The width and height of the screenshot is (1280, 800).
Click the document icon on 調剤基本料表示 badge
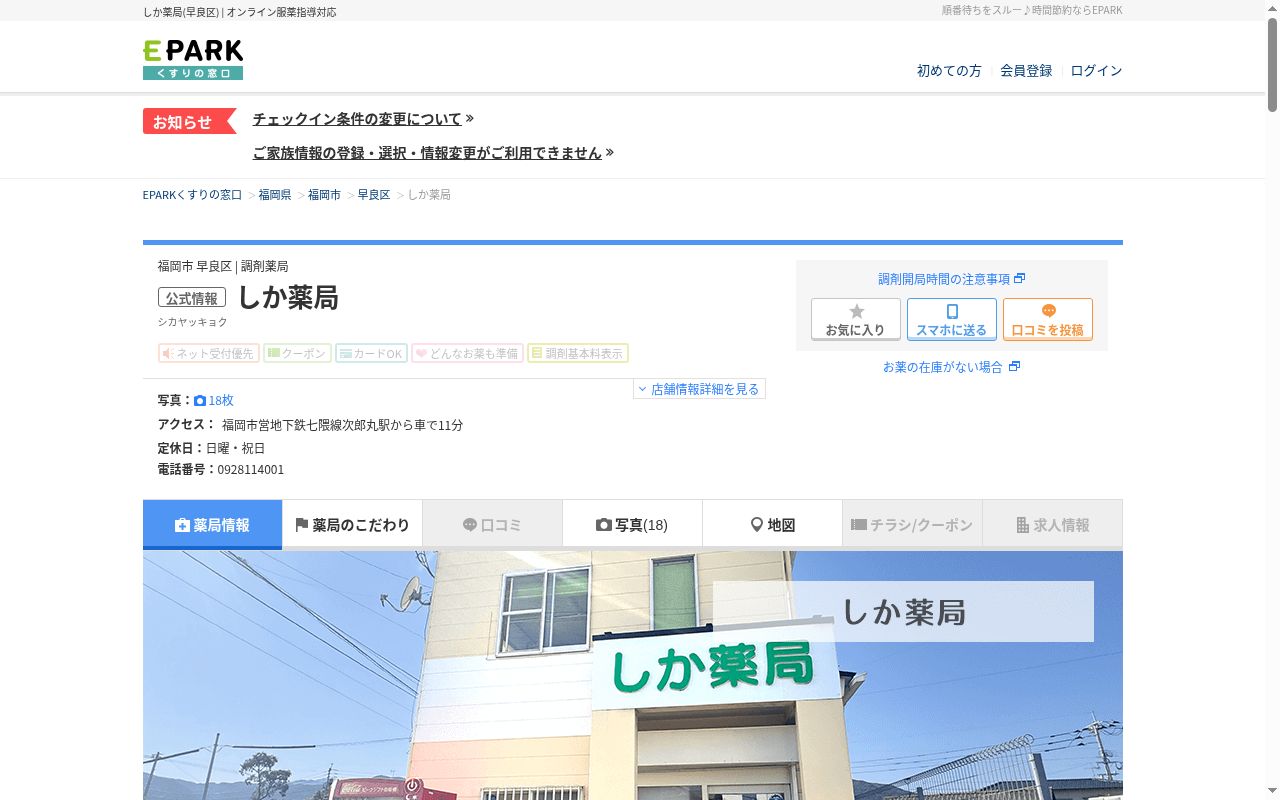tap(537, 353)
